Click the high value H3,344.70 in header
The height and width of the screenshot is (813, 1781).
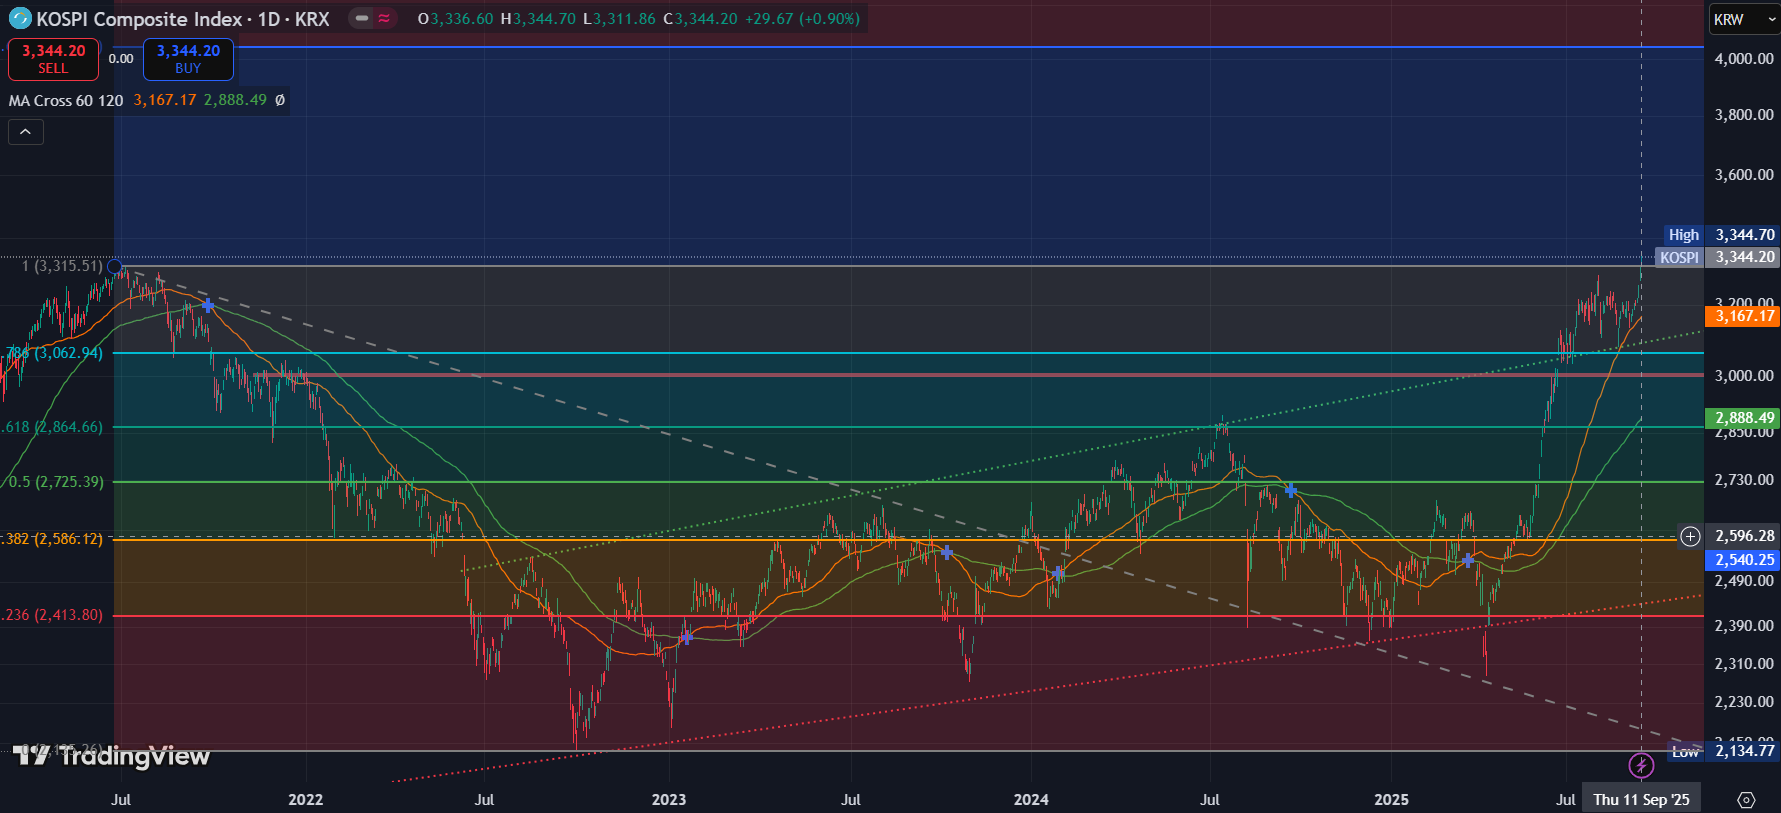pos(538,19)
